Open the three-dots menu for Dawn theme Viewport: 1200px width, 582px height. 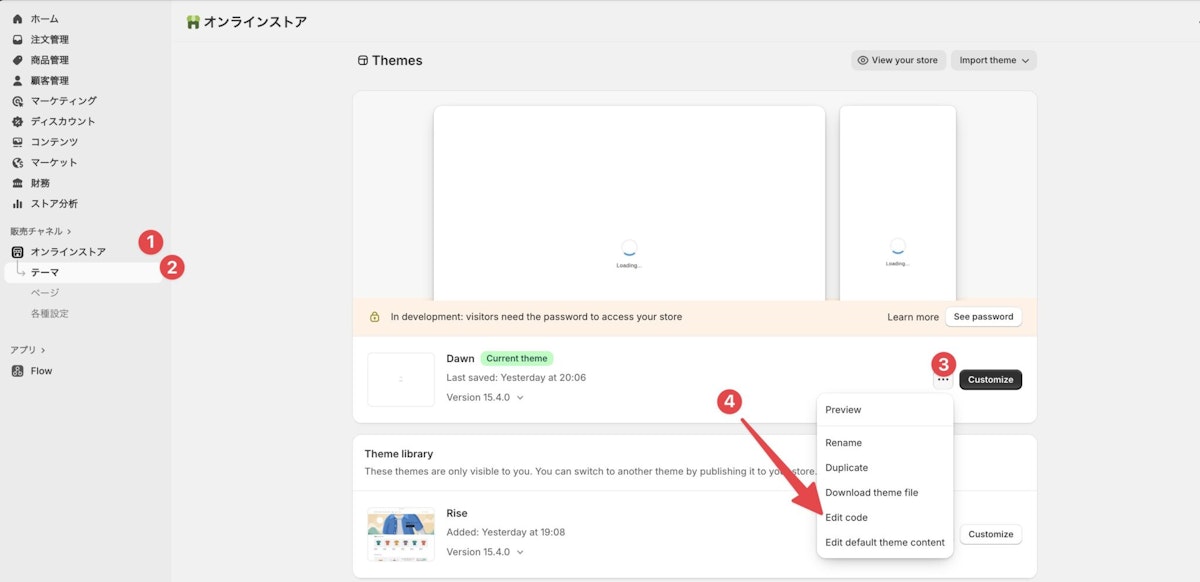[943, 380]
